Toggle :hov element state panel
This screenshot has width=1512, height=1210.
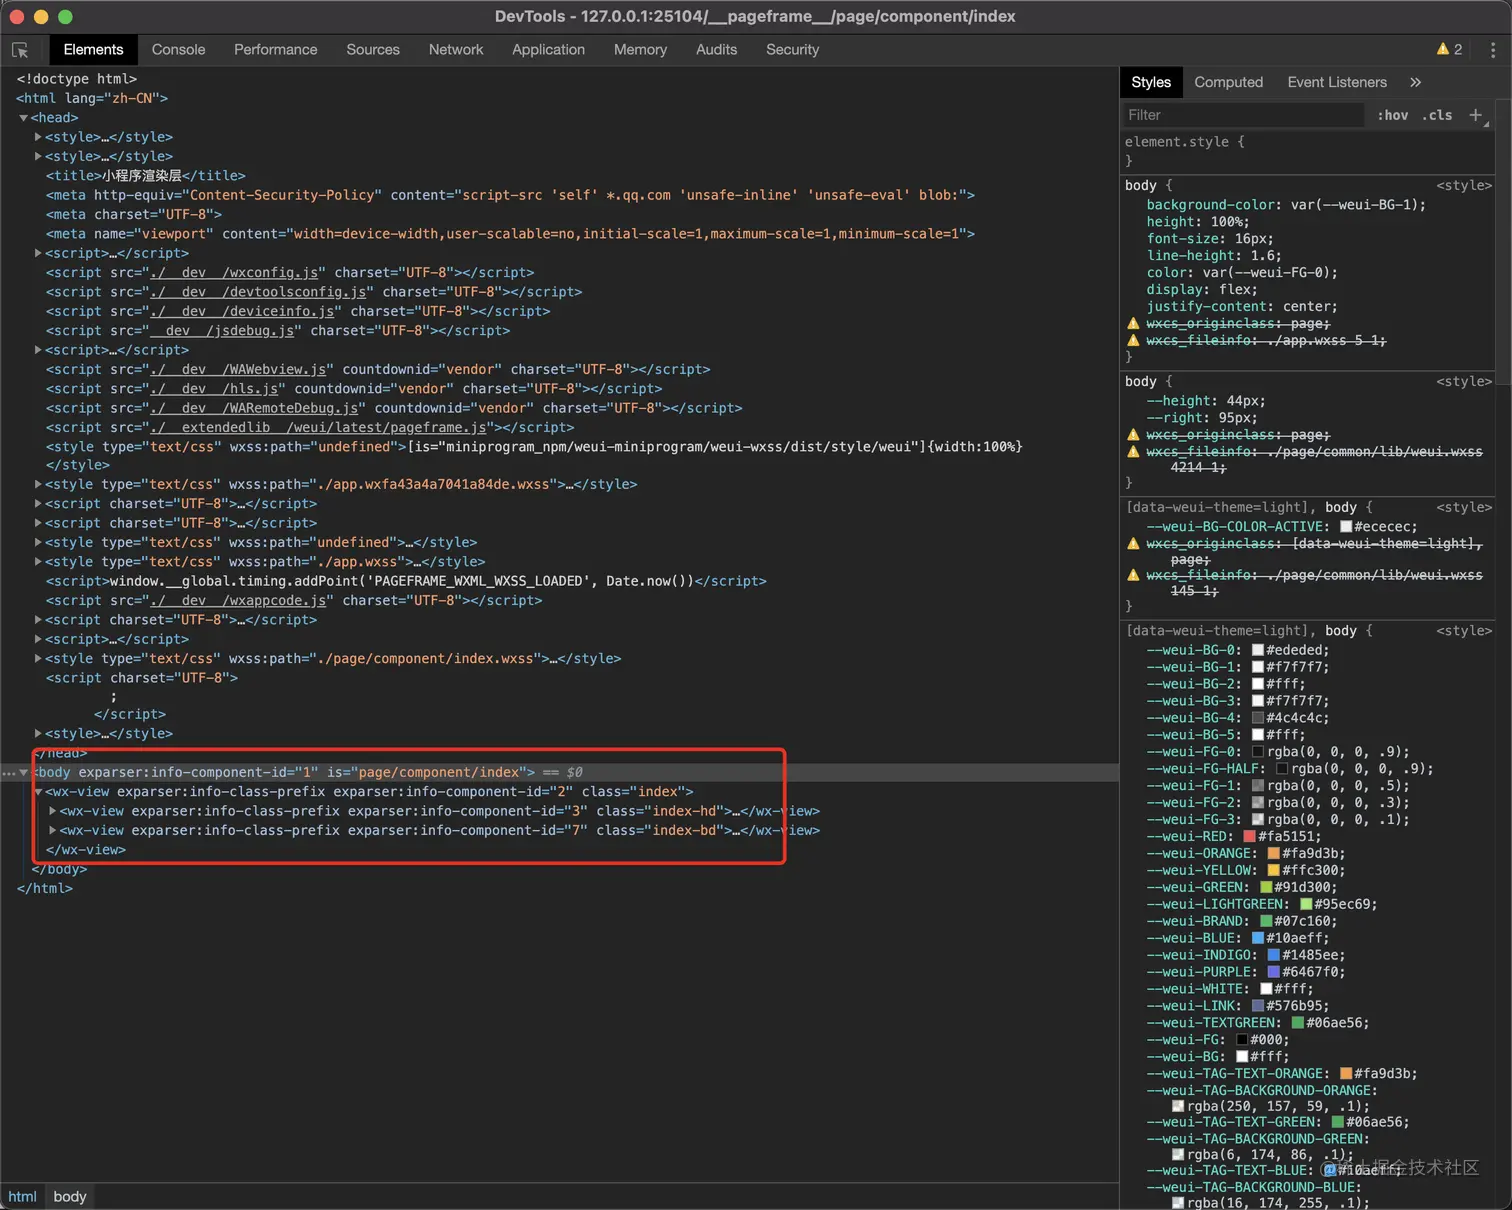tap(1392, 115)
